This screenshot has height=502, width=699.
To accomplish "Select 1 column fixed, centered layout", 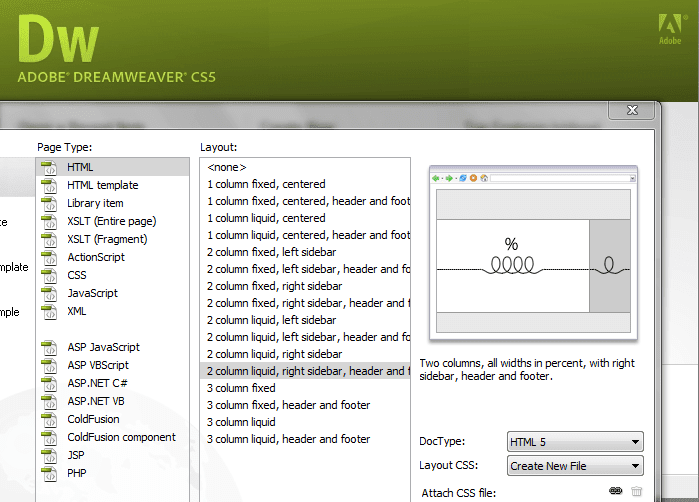I will click(305, 184).
